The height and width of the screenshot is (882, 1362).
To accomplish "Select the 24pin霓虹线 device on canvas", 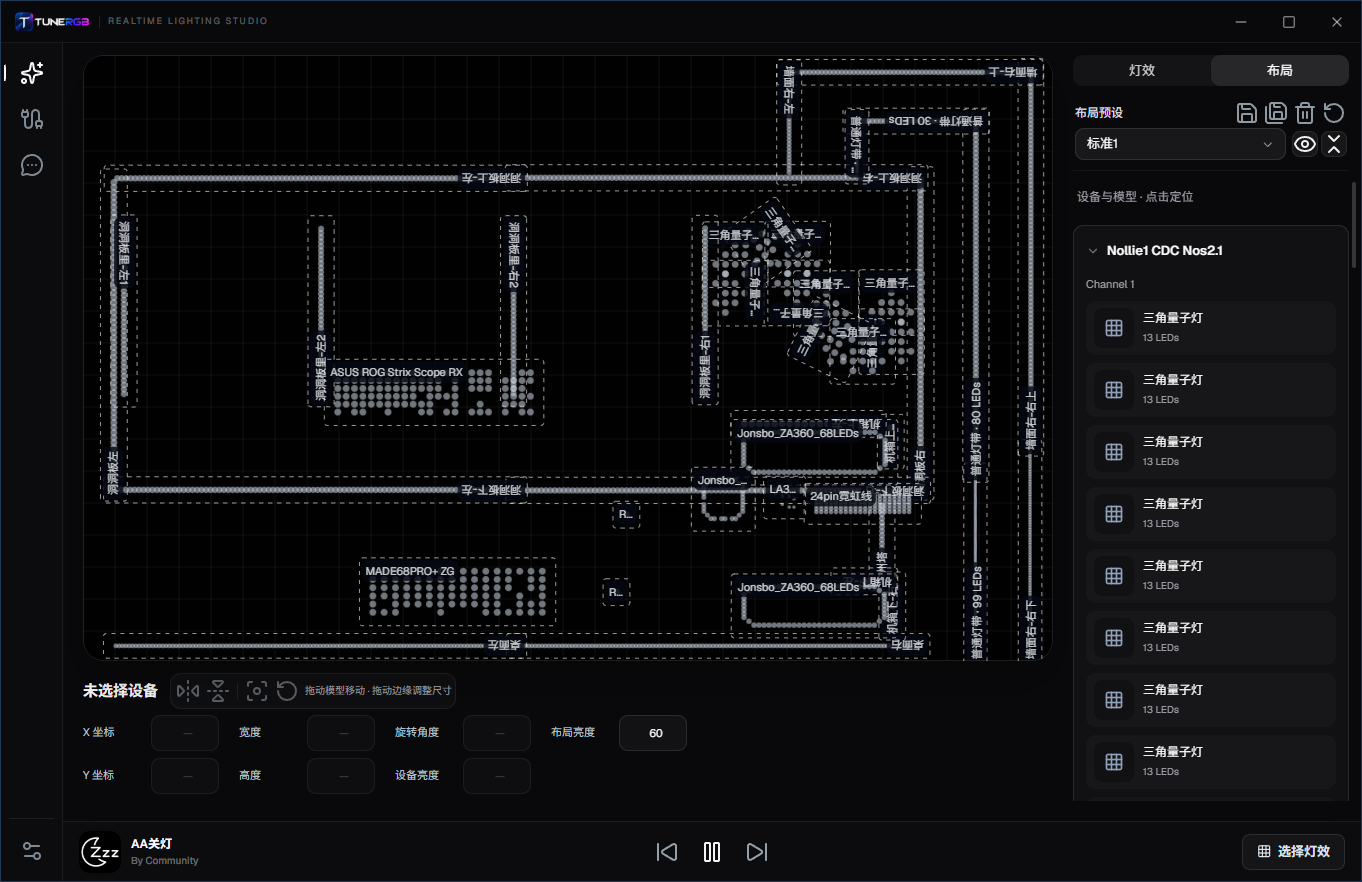I will pos(864,503).
